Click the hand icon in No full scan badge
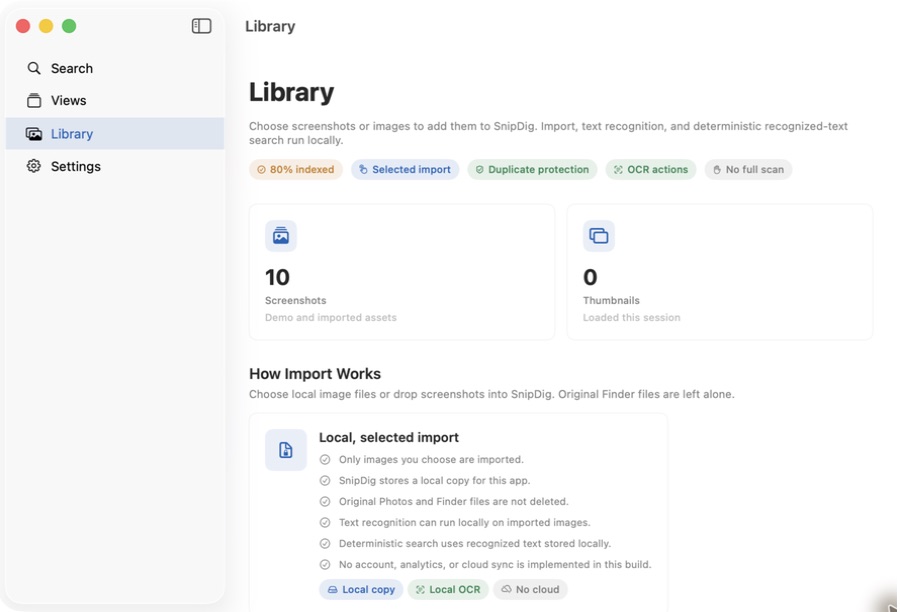 [x=716, y=169]
